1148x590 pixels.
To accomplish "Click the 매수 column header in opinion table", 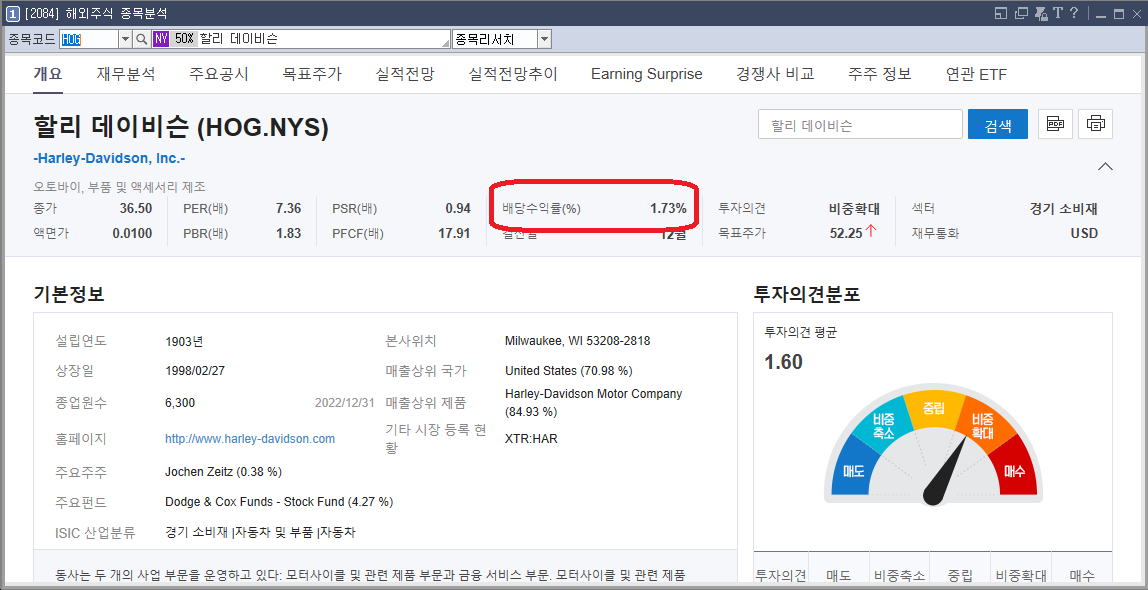I will (x=1082, y=575).
